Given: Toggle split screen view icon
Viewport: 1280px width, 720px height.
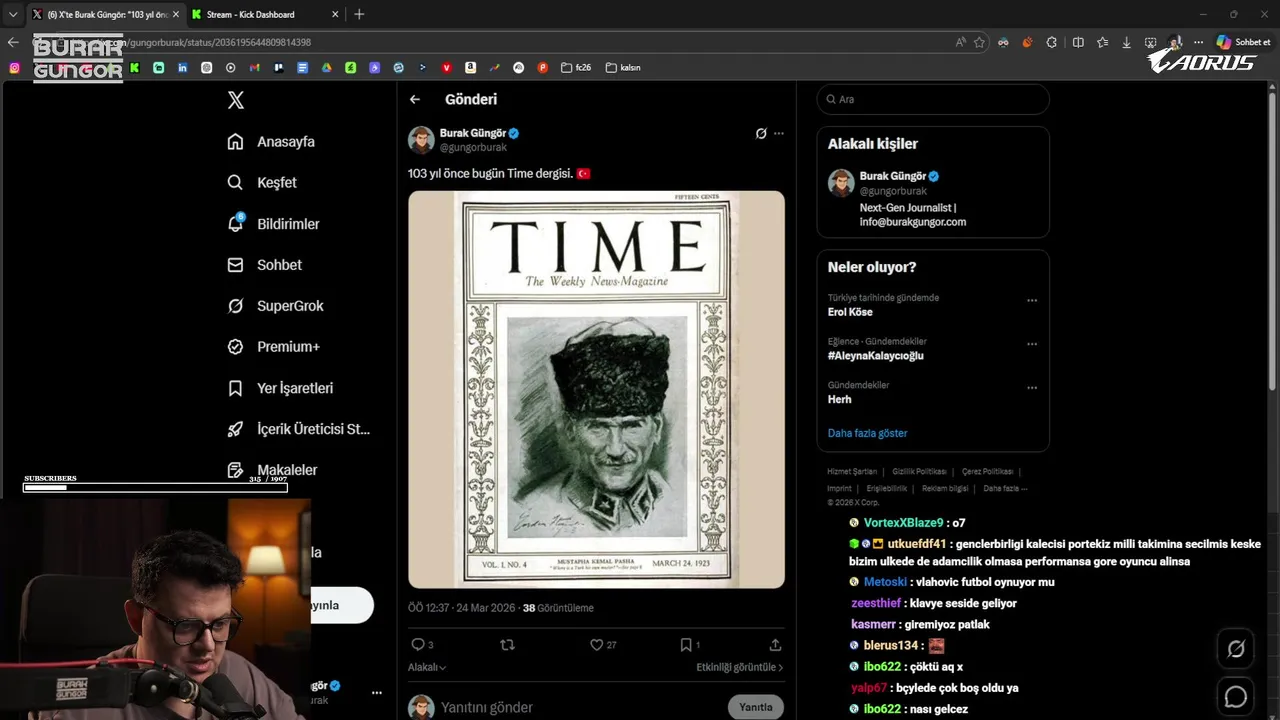Looking at the screenshot, I should [1078, 42].
